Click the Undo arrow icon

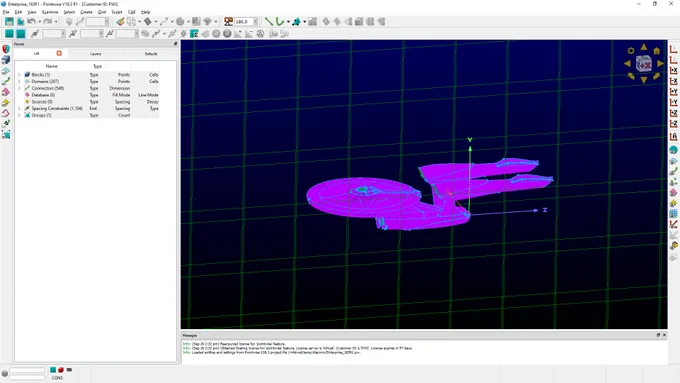tap(31, 21)
